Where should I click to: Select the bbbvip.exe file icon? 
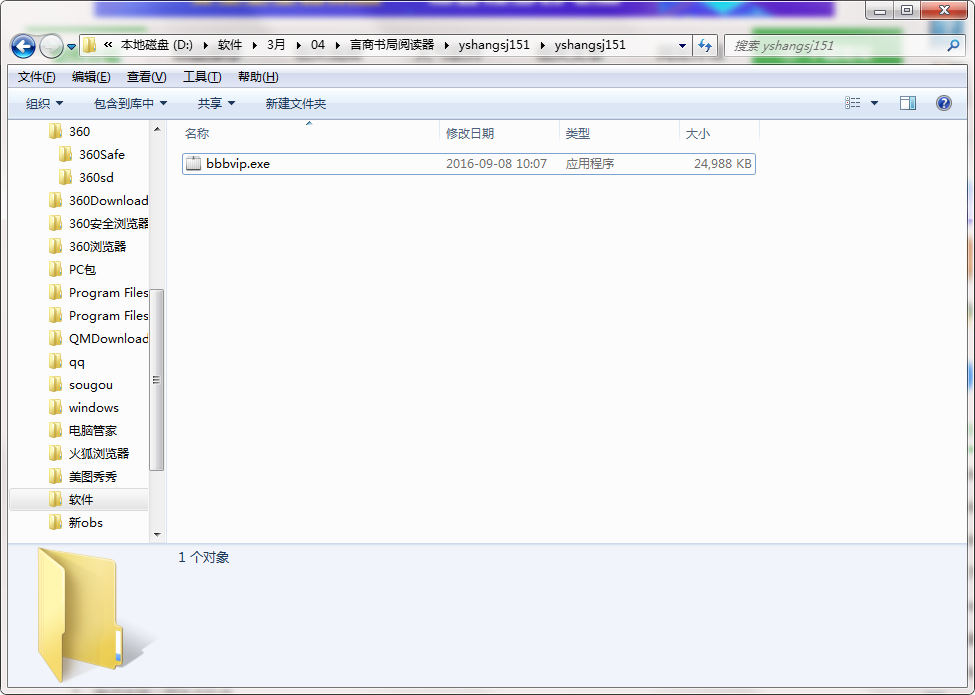[x=194, y=163]
